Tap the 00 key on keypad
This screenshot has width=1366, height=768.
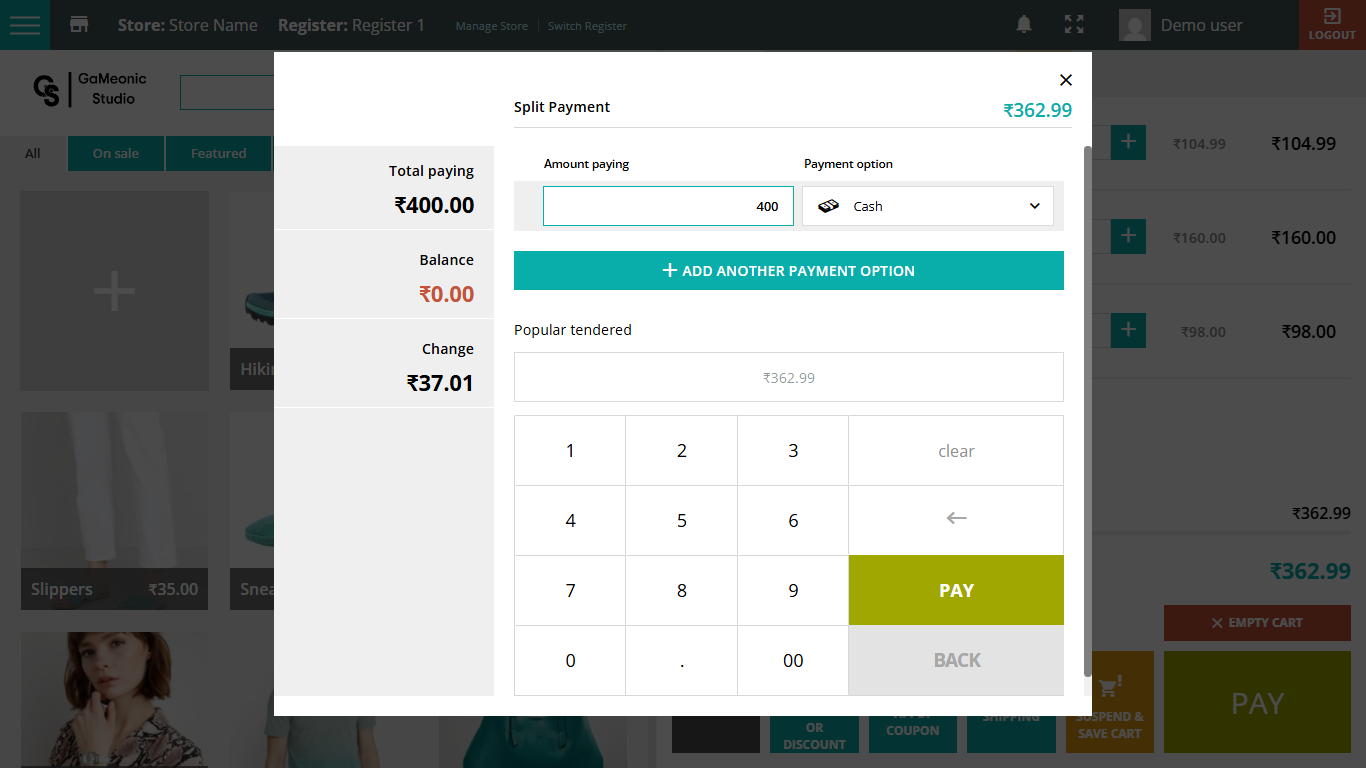(793, 661)
